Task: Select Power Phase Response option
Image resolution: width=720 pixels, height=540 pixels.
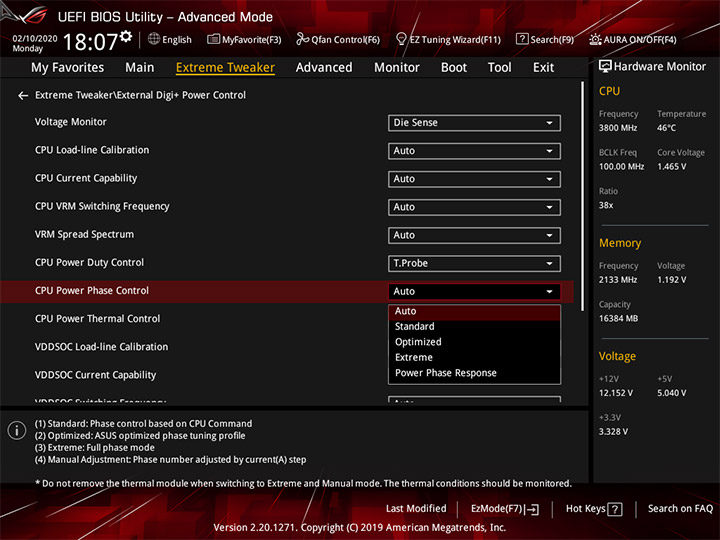Action: 474,373
